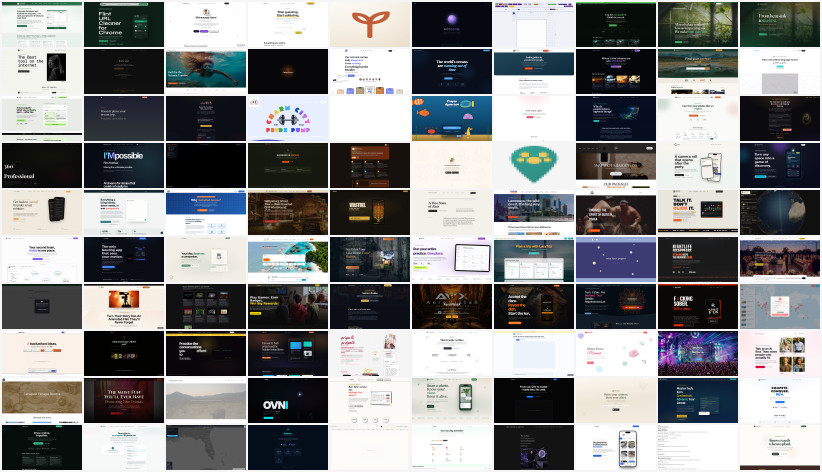Open the OVNI thumbnail

pyautogui.click(x=288, y=402)
